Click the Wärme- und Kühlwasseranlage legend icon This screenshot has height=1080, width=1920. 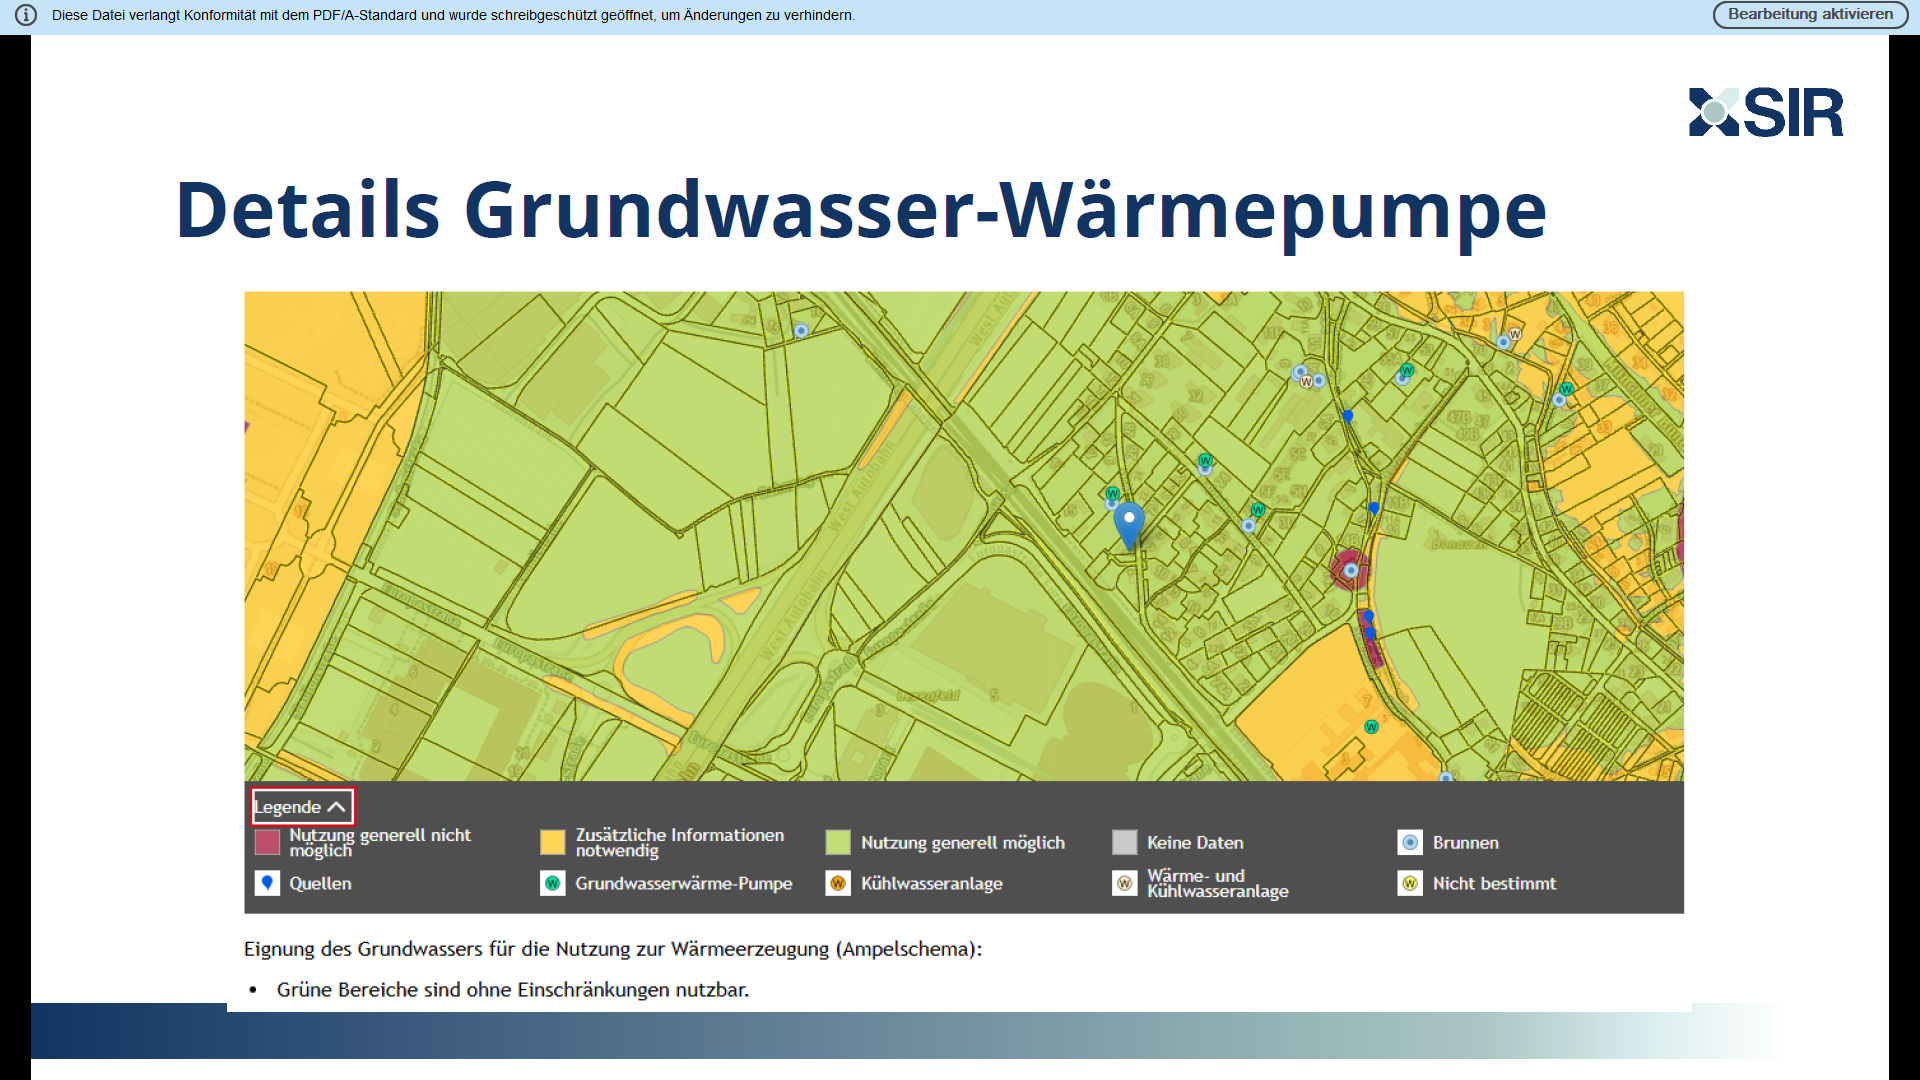[x=1124, y=884]
